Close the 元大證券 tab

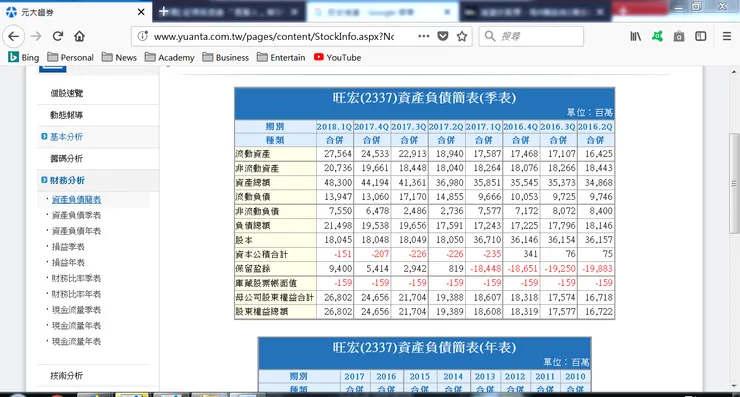[x=141, y=12]
